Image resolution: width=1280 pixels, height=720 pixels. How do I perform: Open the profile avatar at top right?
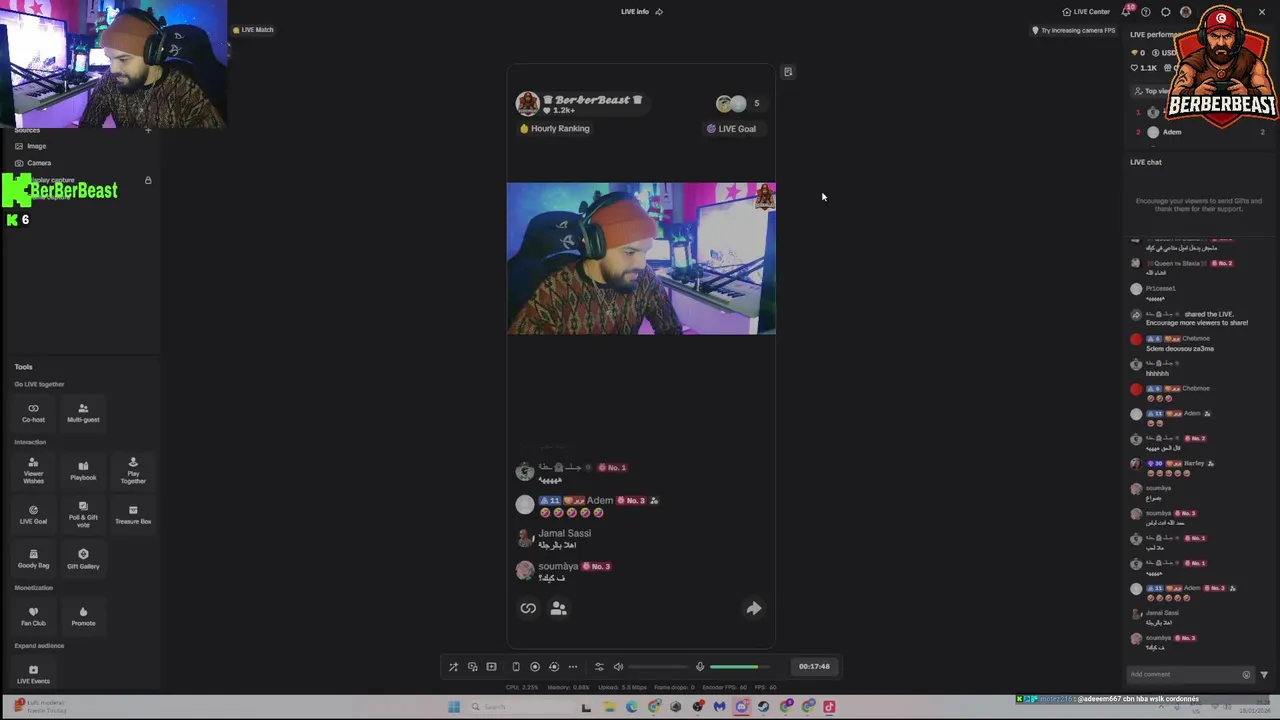point(1186,12)
